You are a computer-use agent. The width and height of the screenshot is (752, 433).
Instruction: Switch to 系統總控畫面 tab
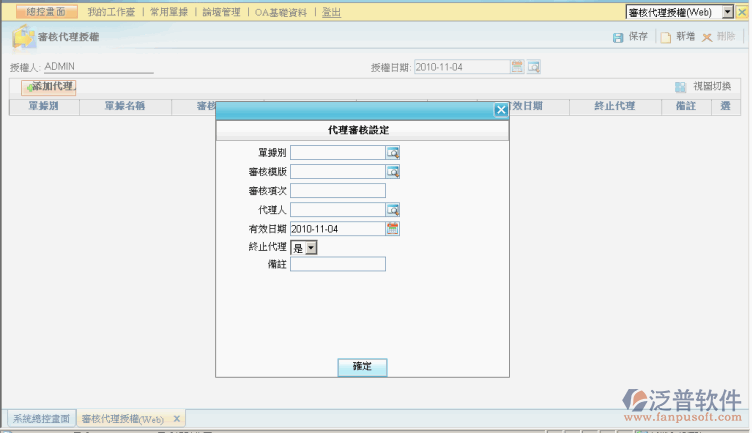coord(41,419)
